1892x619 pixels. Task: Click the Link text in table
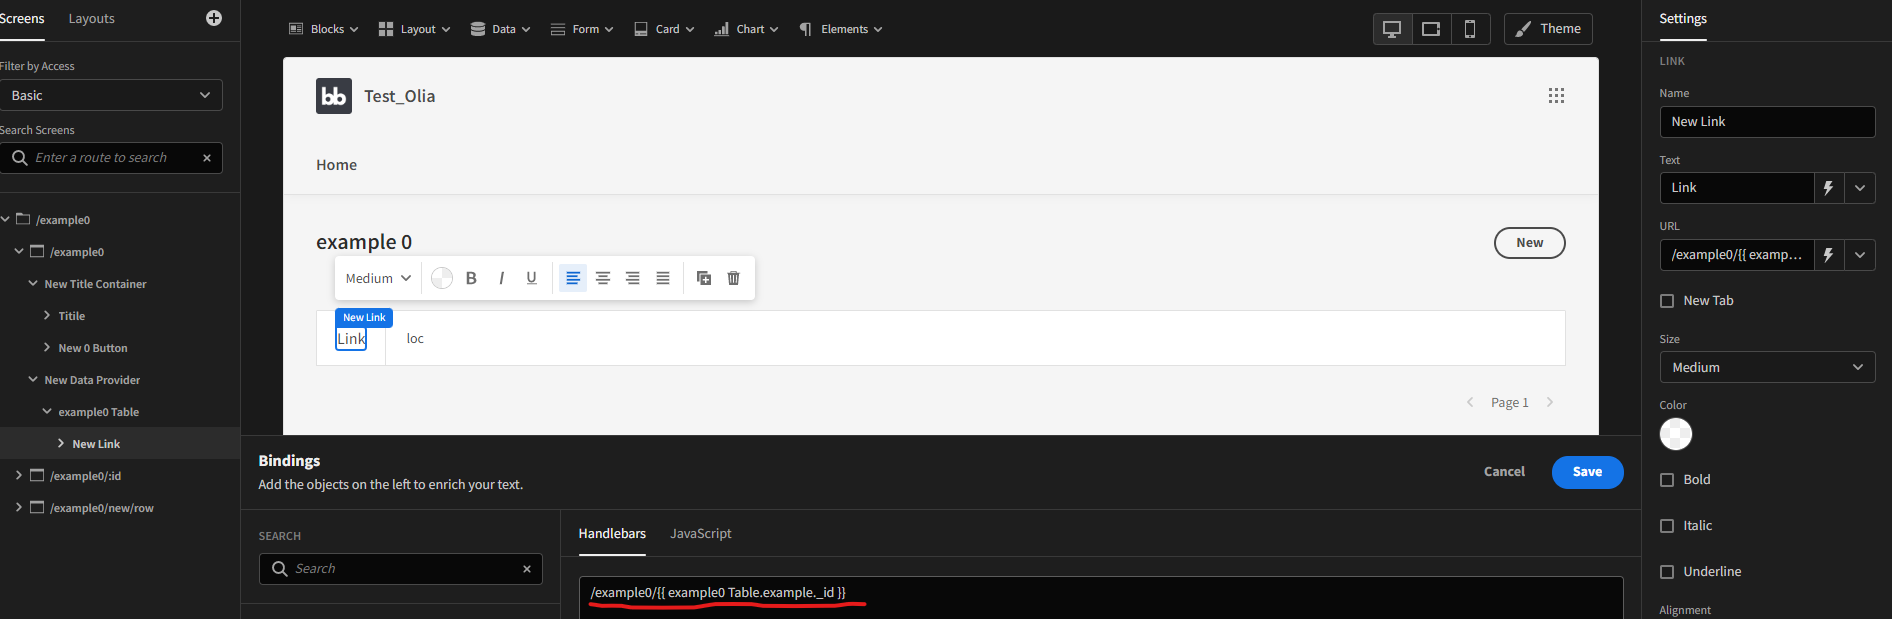coord(351,339)
